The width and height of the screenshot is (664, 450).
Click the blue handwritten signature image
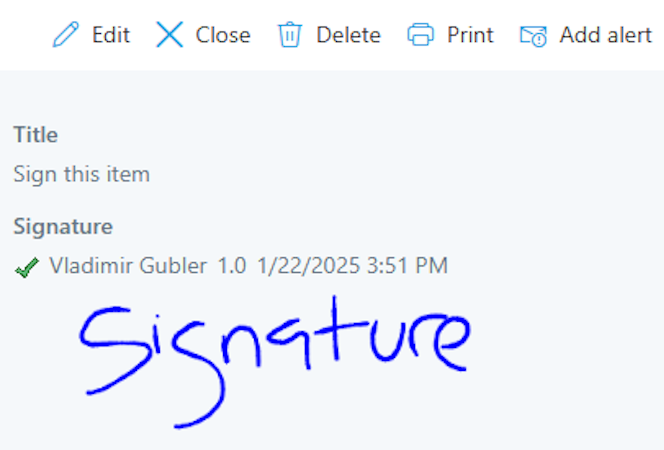[275, 362]
